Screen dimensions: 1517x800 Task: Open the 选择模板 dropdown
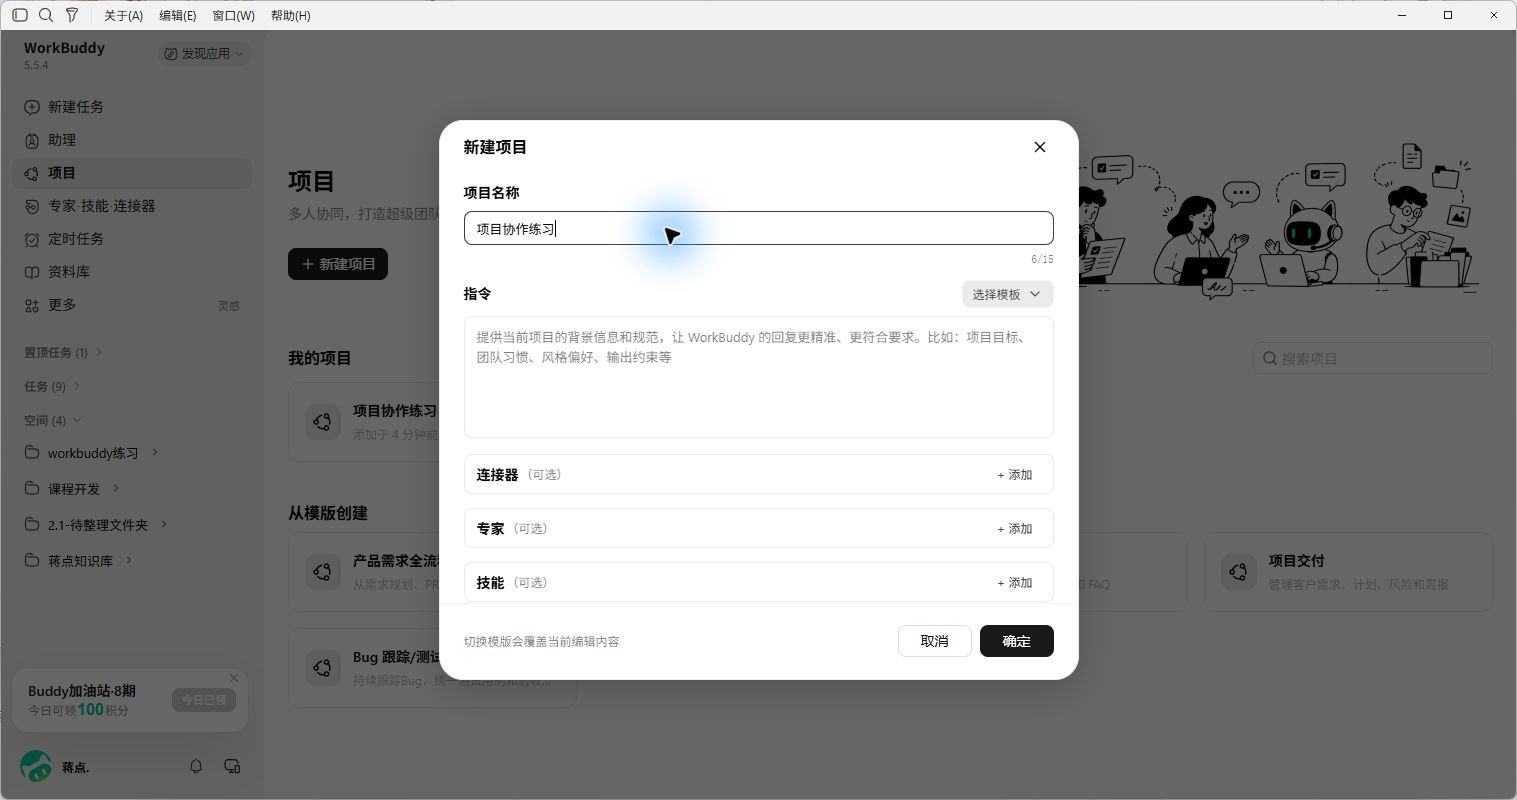(x=1007, y=294)
